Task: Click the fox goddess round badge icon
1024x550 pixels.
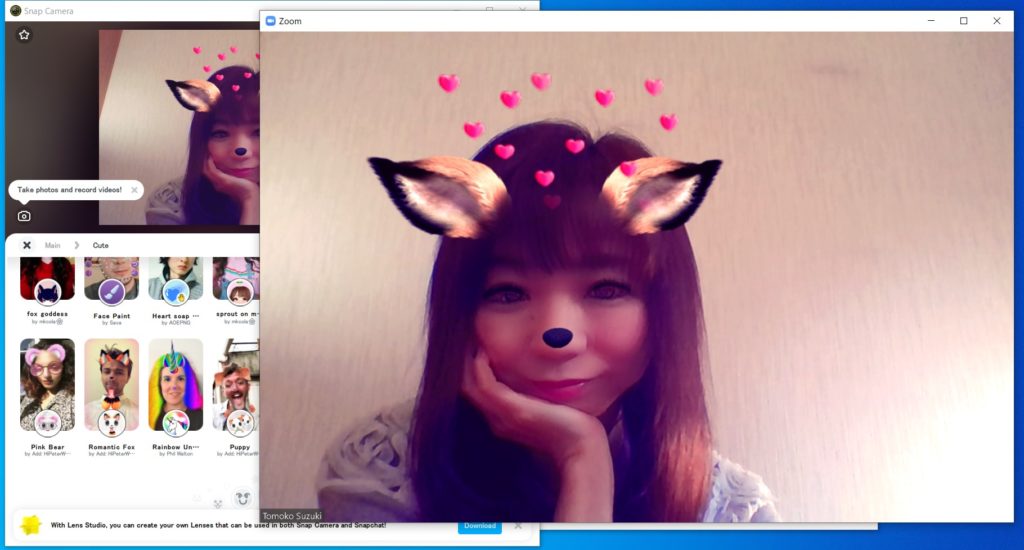Action: (x=47, y=293)
